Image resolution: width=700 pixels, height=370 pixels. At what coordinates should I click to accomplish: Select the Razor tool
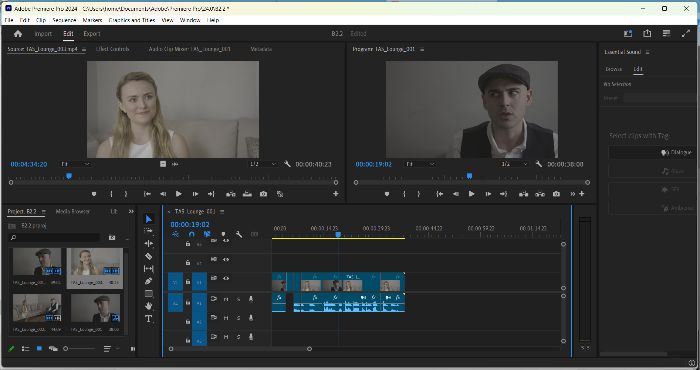click(x=149, y=256)
